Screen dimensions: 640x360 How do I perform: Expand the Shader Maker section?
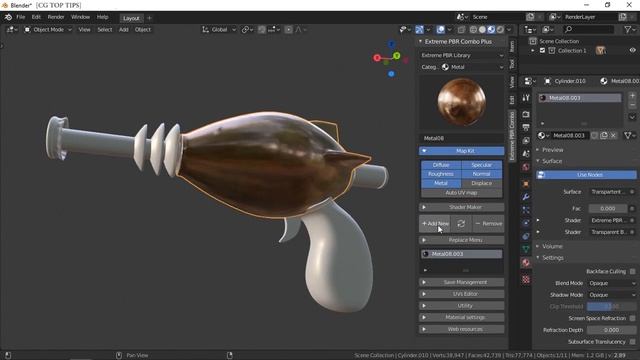coord(462,207)
